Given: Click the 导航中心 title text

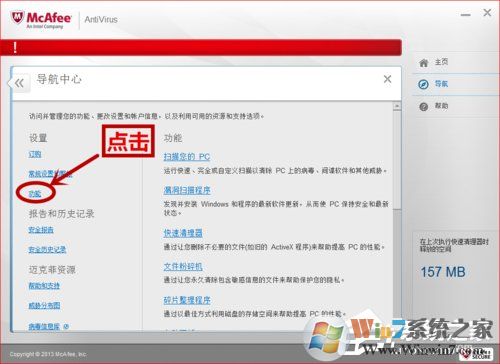Looking at the screenshot, I should (59, 79).
